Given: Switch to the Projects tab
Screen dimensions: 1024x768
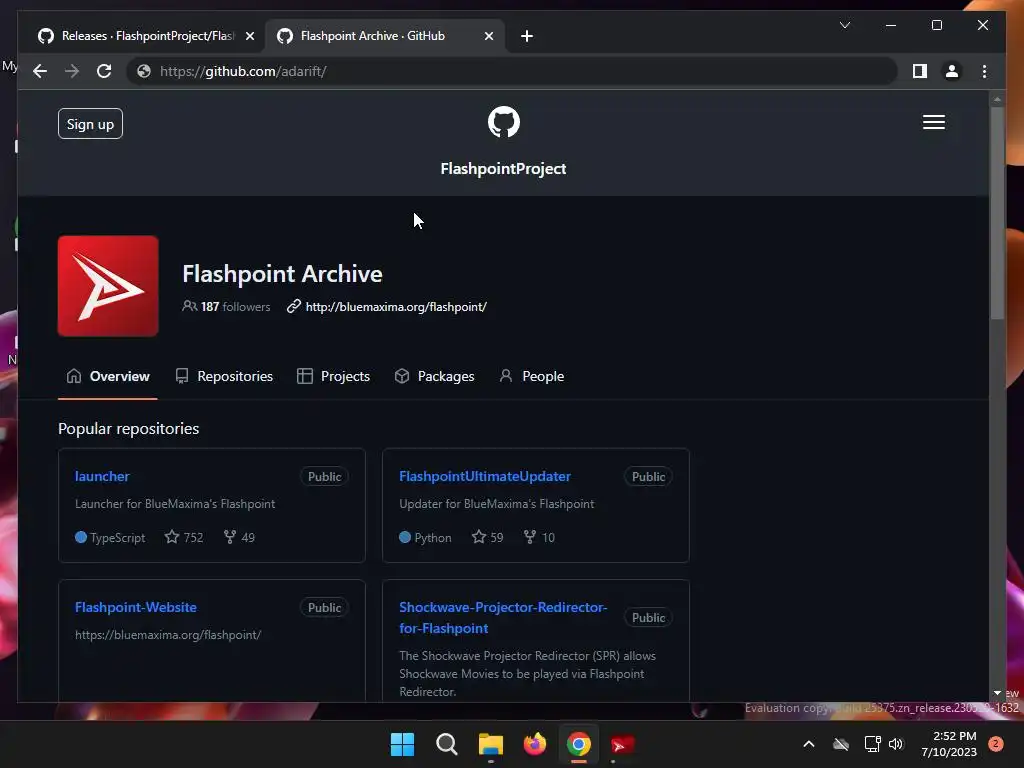Looking at the screenshot, I should click(x=333, y=376).
